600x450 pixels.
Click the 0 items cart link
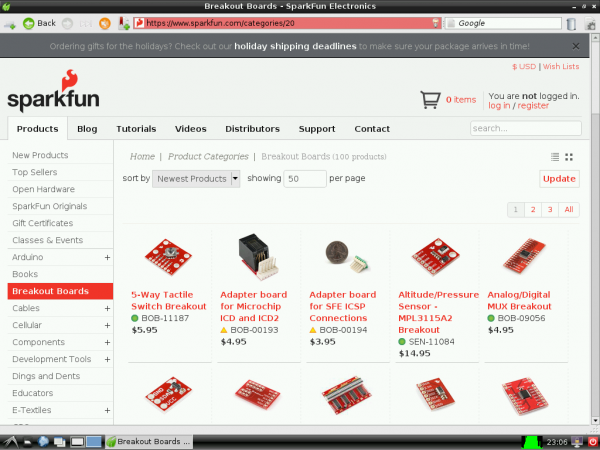[x=461, y=100]
